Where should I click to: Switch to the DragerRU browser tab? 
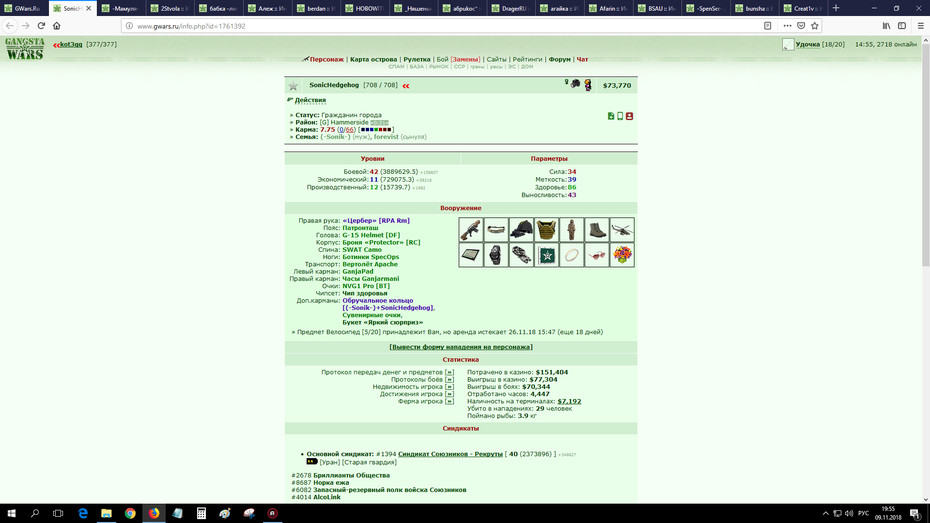[511, 8]
